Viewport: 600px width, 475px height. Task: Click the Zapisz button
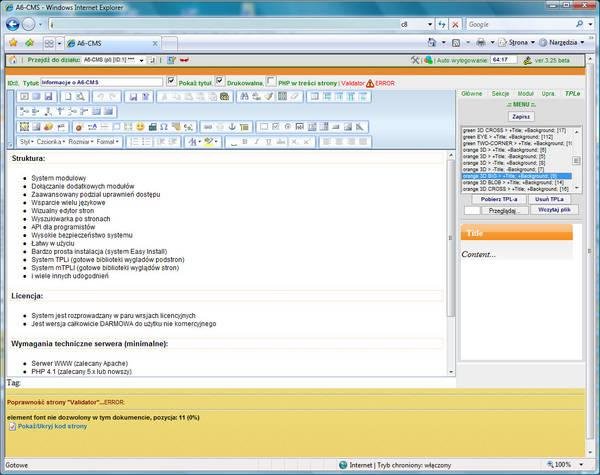point(521,116)
